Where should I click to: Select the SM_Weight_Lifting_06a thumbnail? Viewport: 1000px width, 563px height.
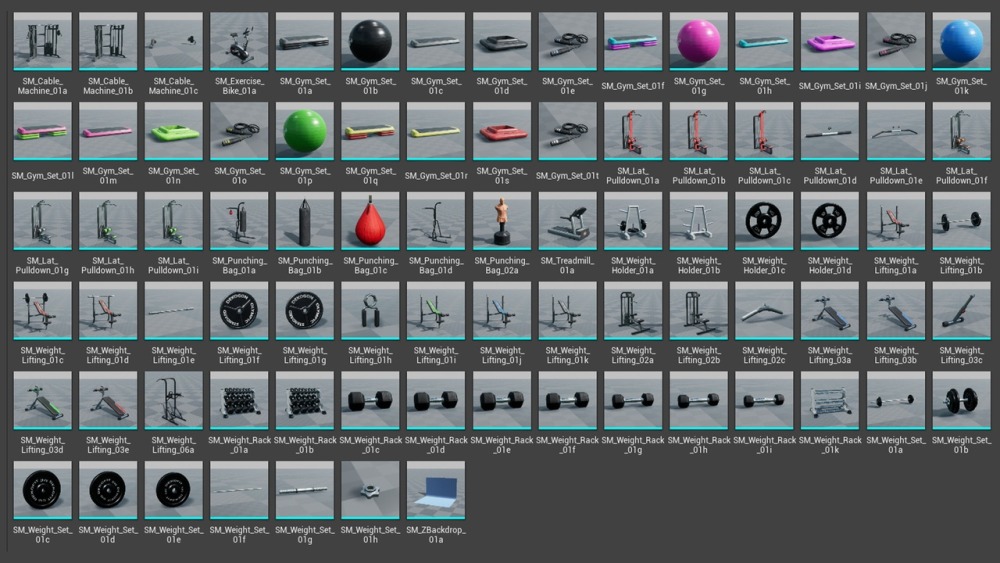pos(173,400)
